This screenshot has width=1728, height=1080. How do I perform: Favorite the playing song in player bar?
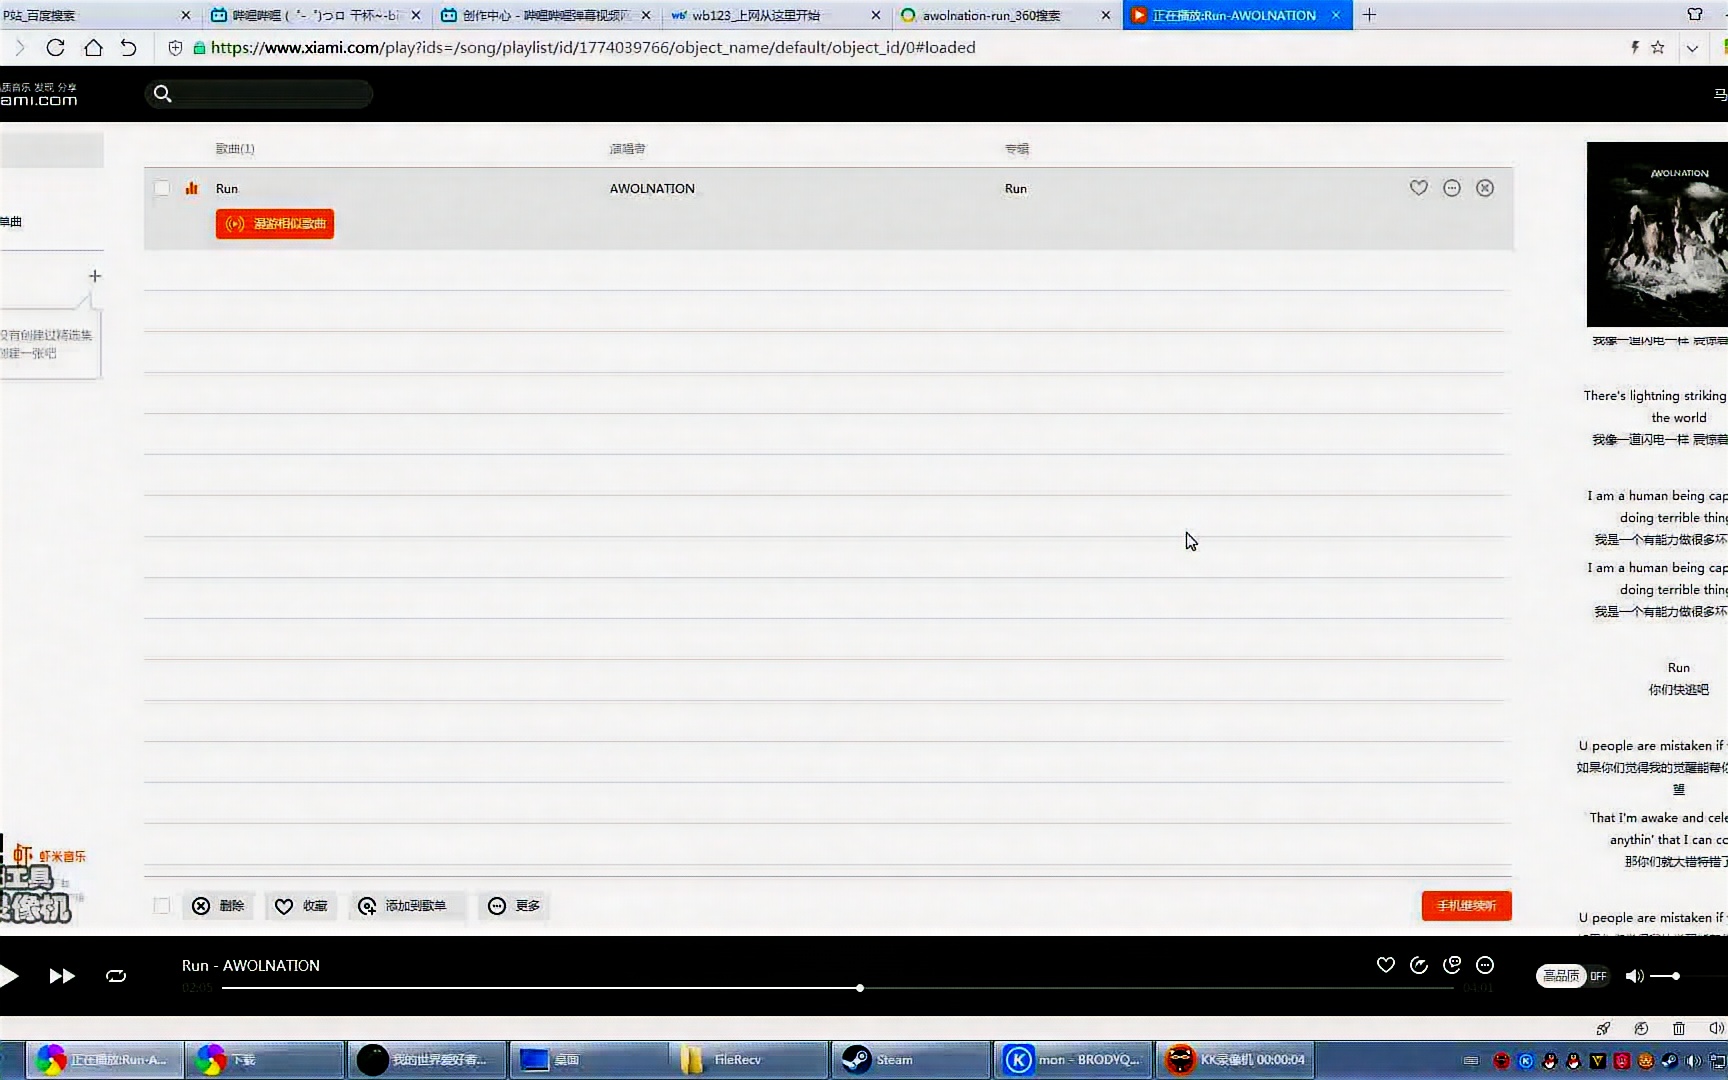tap(1386, 965)
